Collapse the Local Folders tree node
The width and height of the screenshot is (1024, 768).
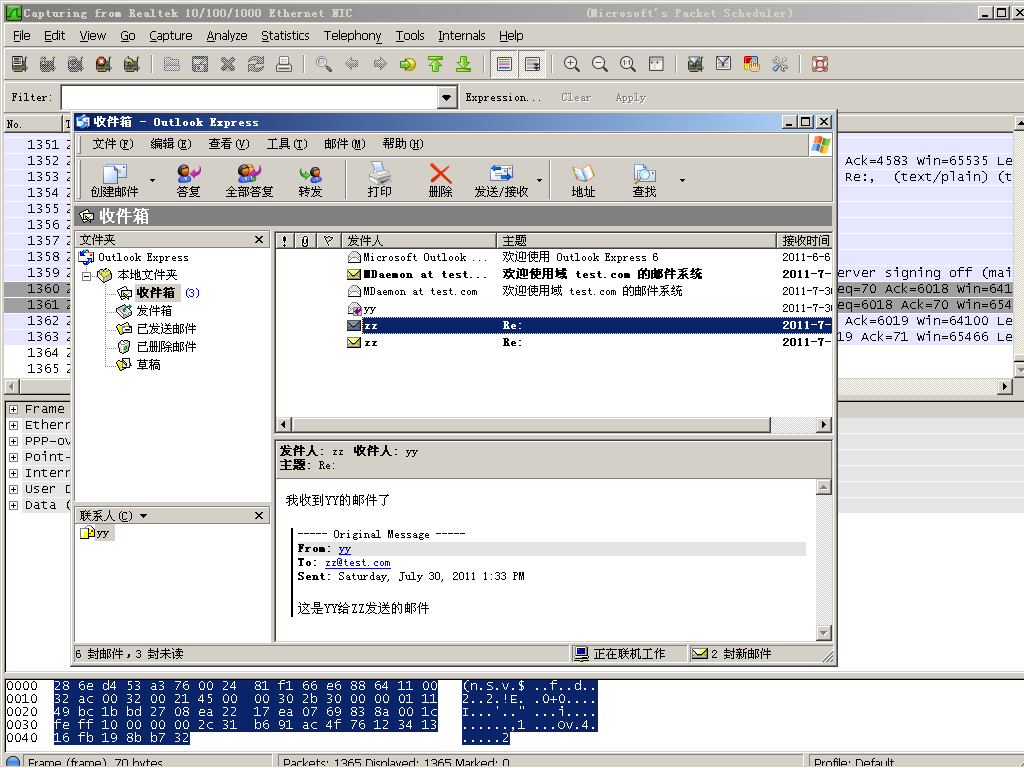(x=86, y=276)
